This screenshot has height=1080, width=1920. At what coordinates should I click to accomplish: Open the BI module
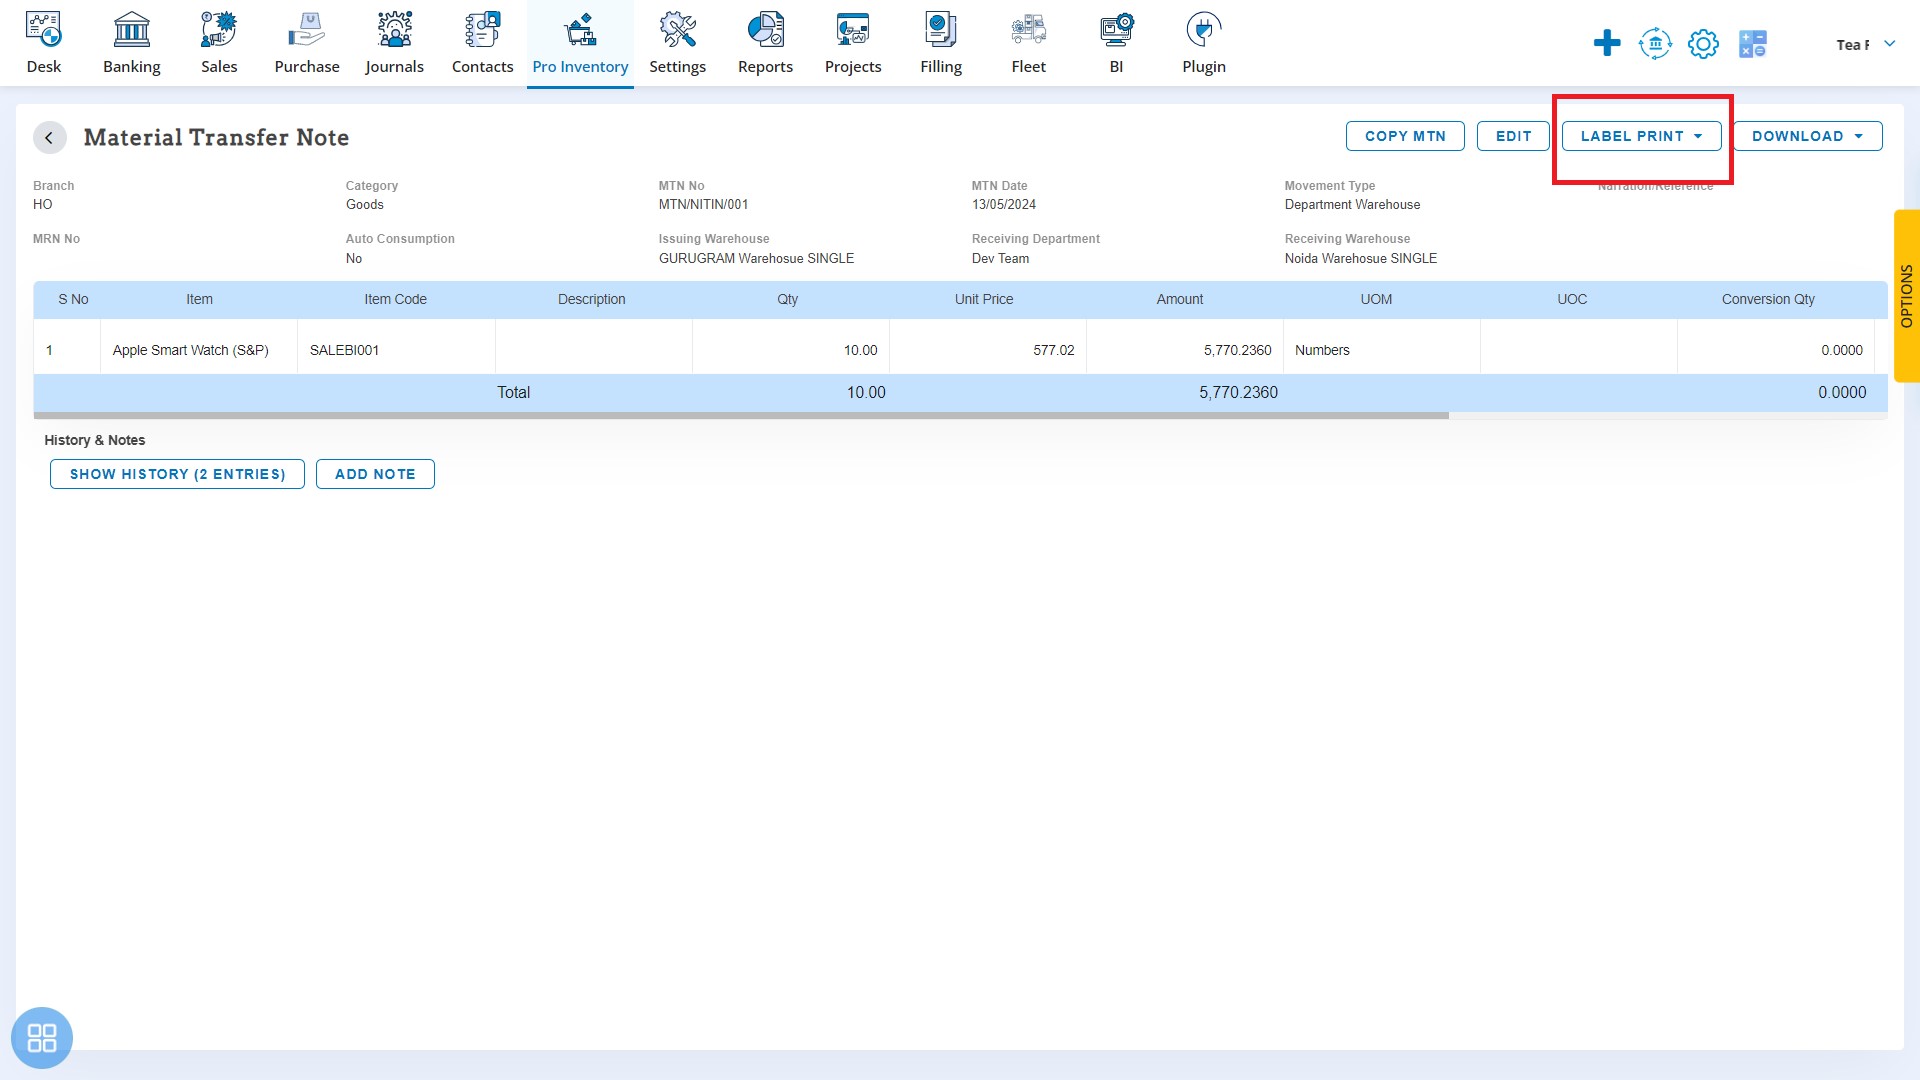tap(1116, 44)
